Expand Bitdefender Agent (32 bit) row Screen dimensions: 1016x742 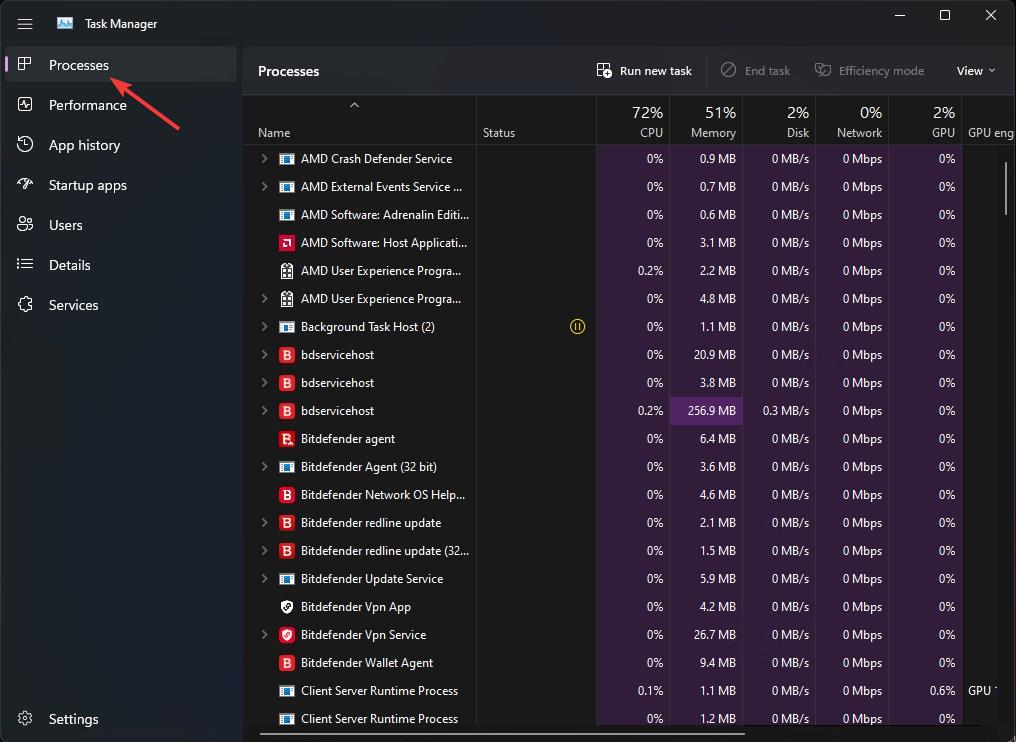(264, 467)
